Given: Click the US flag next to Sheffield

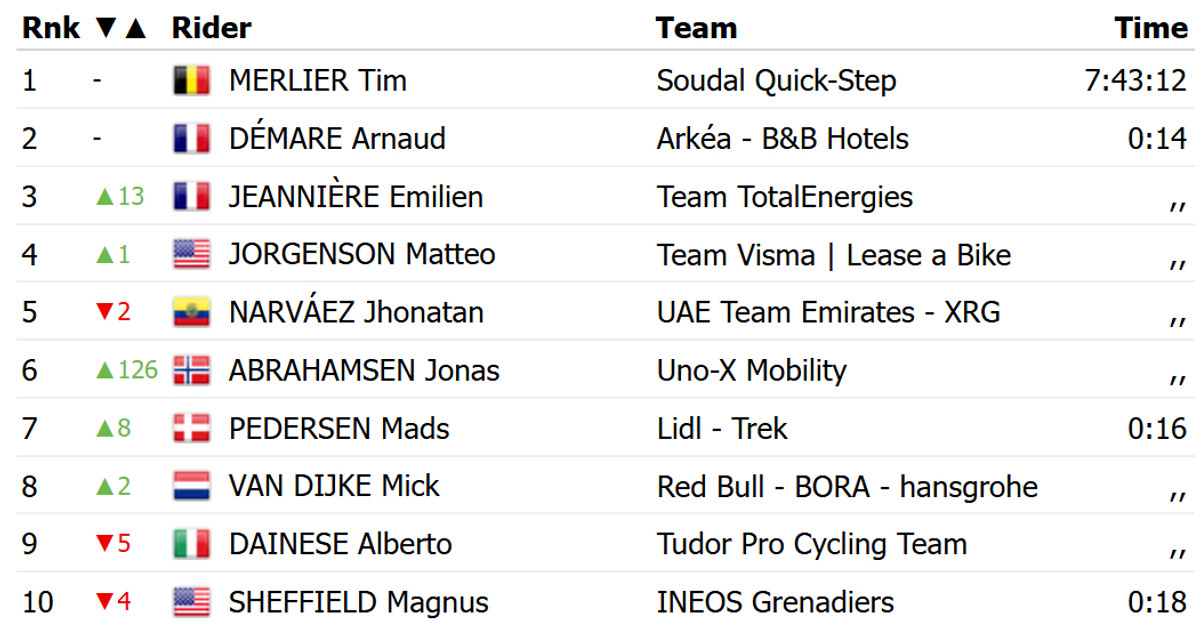Looking at the screenshot, I should [x=191, y=603].
